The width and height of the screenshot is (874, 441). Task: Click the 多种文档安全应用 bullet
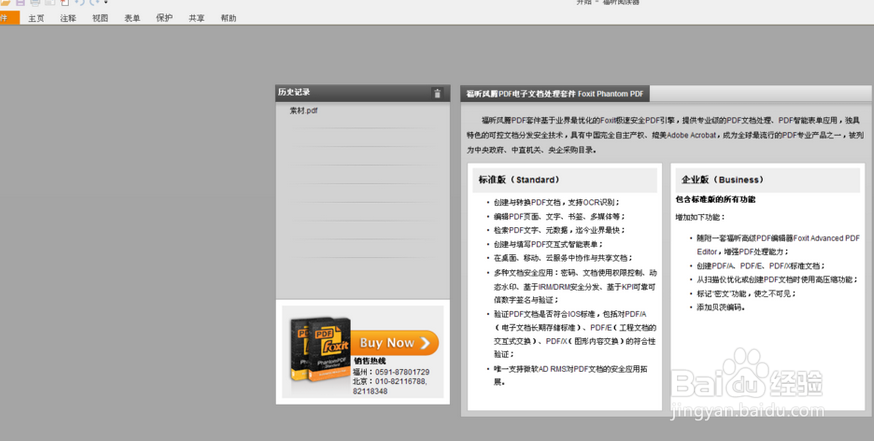point(575,286)
